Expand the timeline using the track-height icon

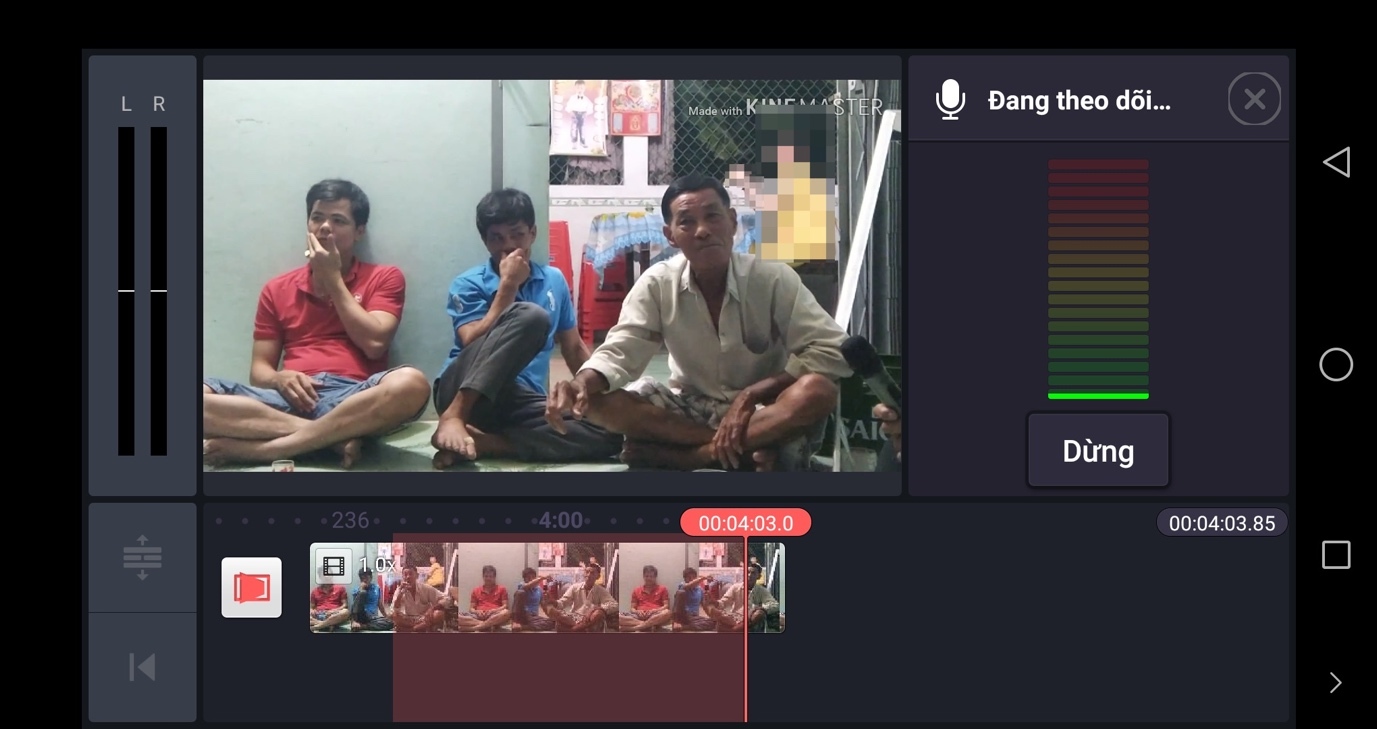click(x=142, y=557)
